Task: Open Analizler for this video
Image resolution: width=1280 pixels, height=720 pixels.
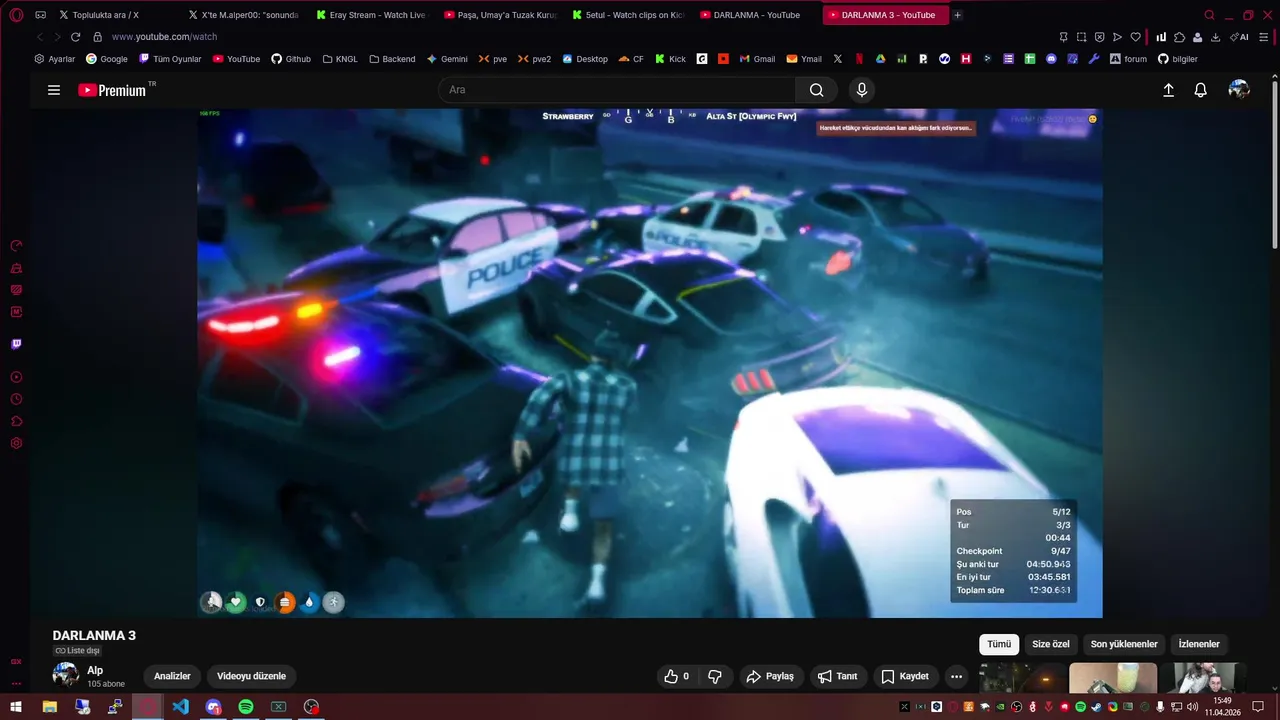Action: pos(172,677)
